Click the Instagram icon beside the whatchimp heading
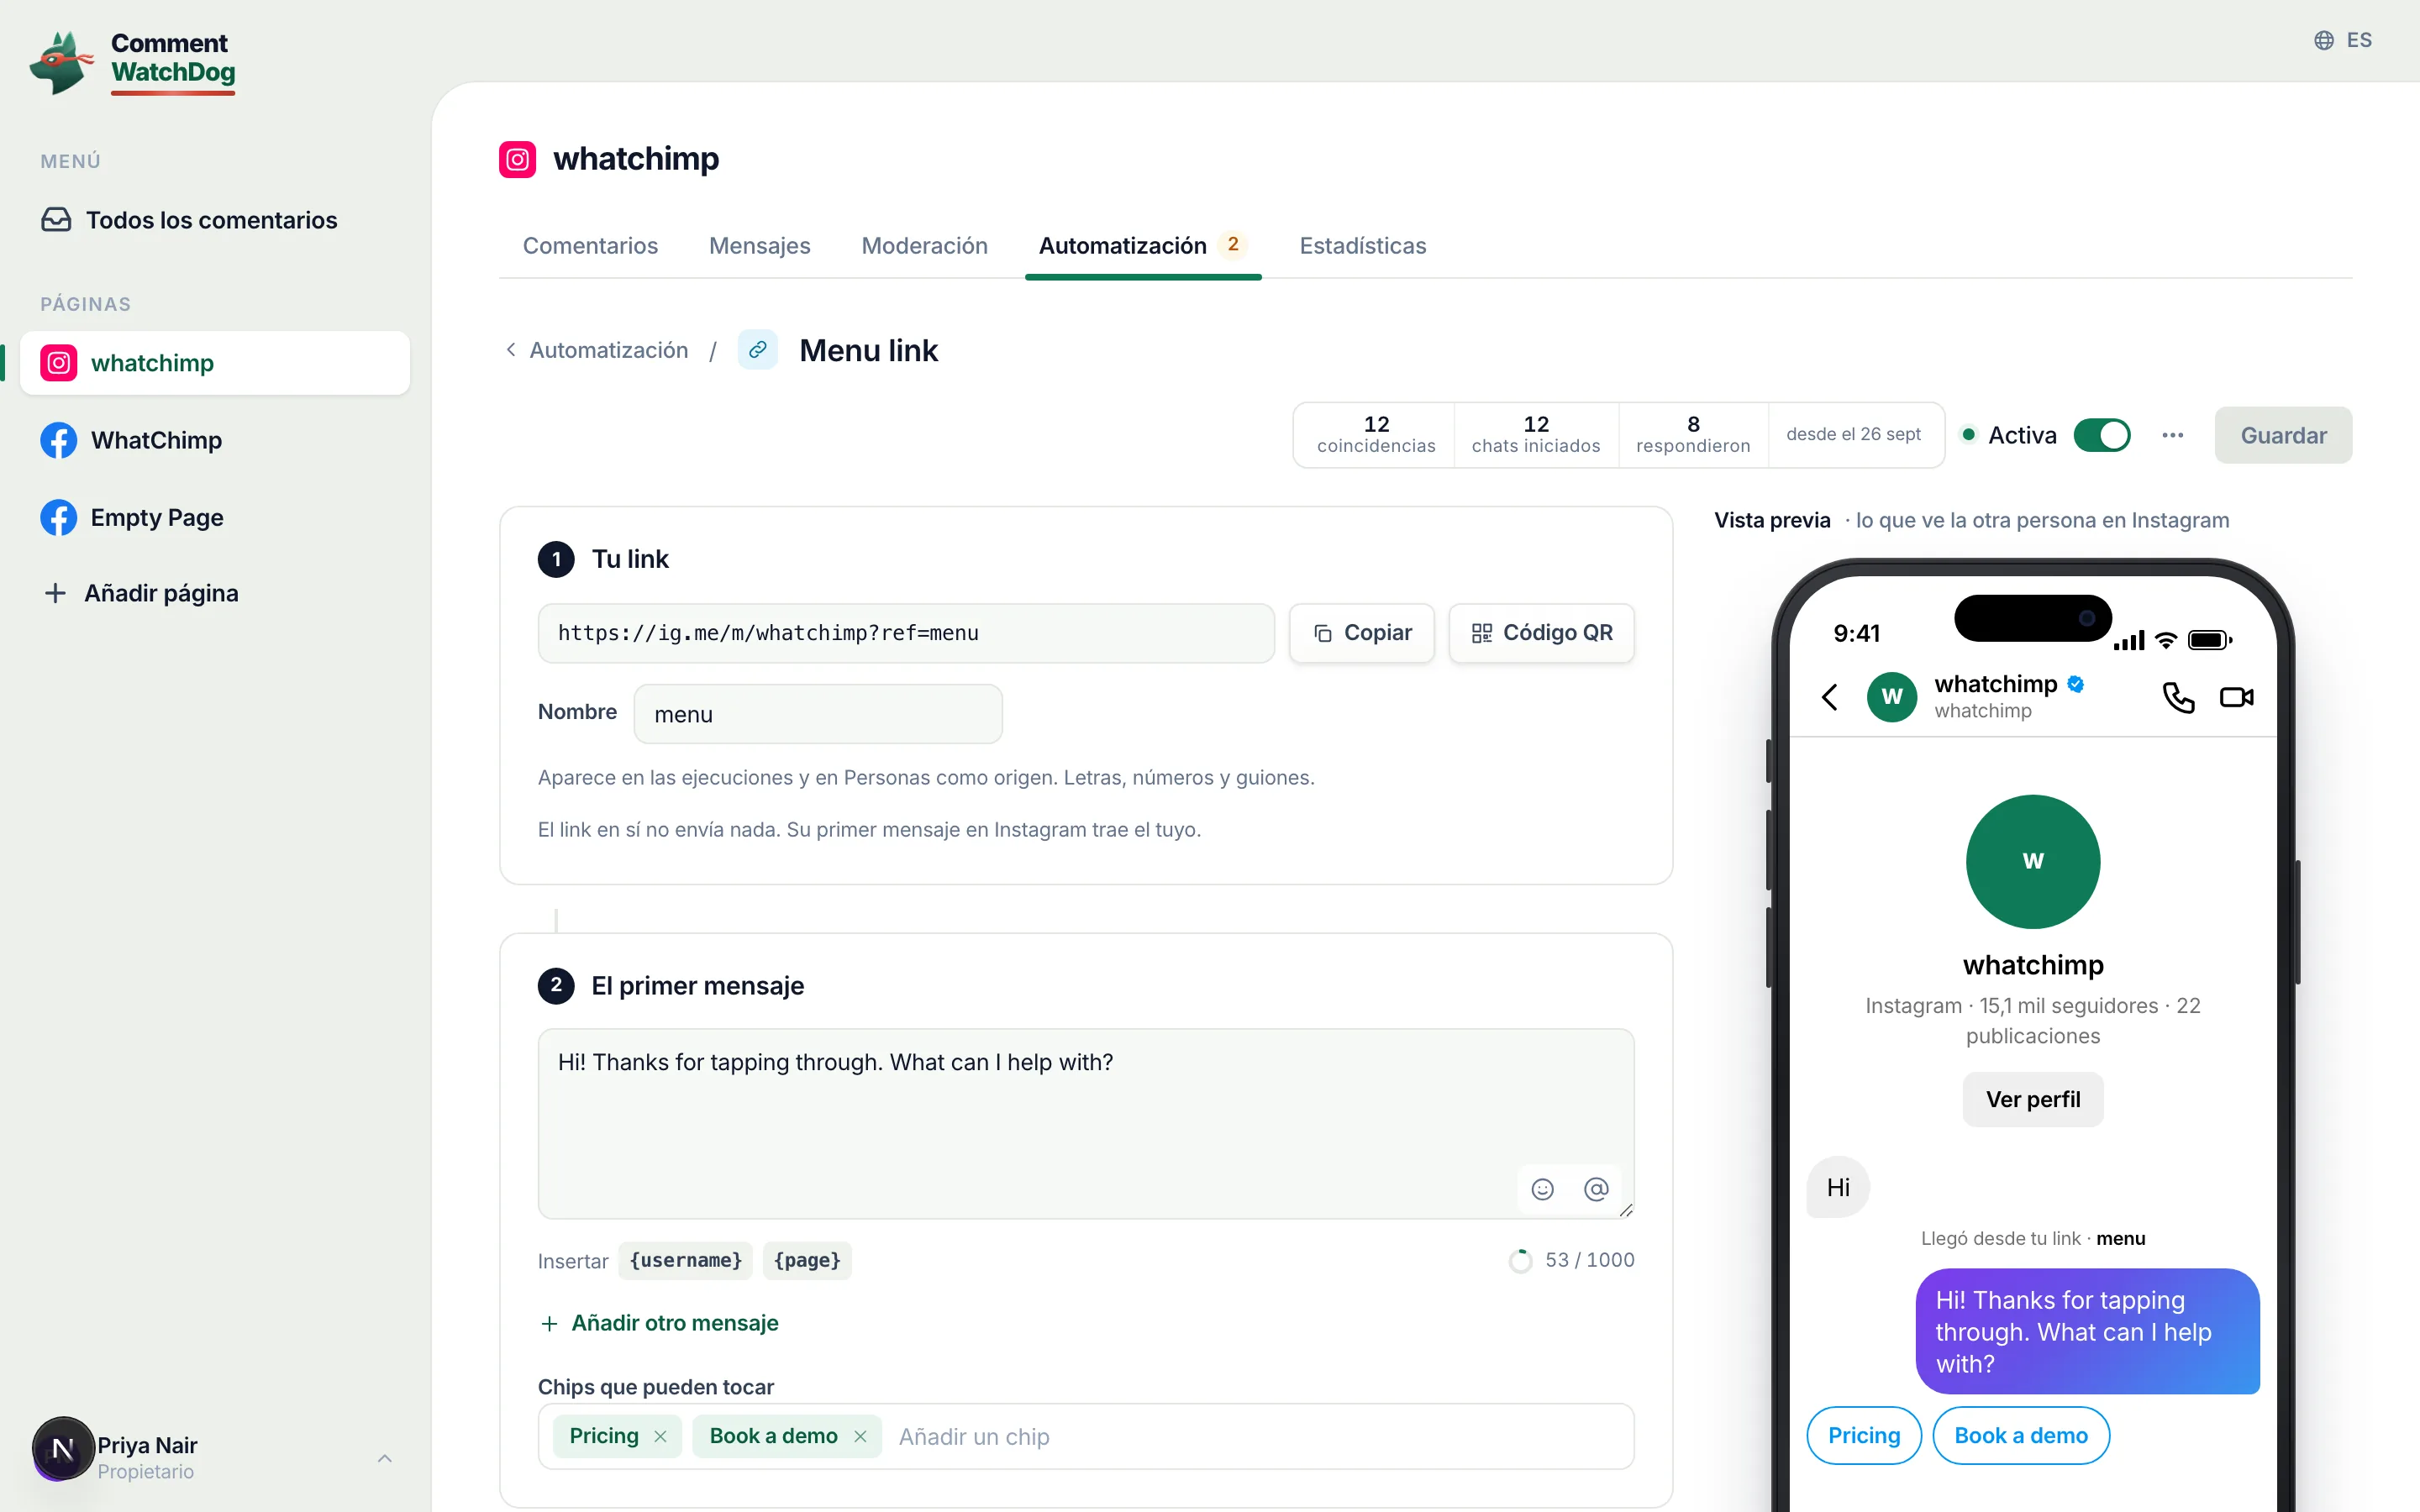This screenshot has height=1512, width=2420. (x=517, y=159)
